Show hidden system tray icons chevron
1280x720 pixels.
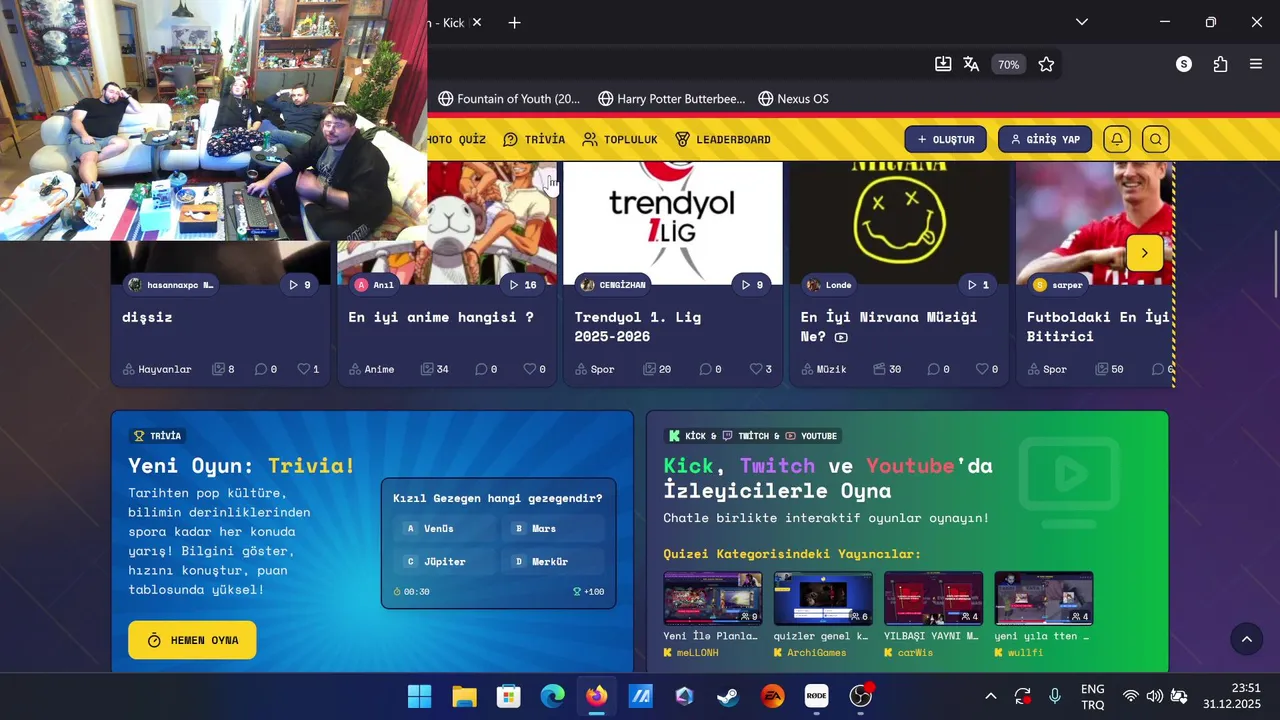pos(990,696)
